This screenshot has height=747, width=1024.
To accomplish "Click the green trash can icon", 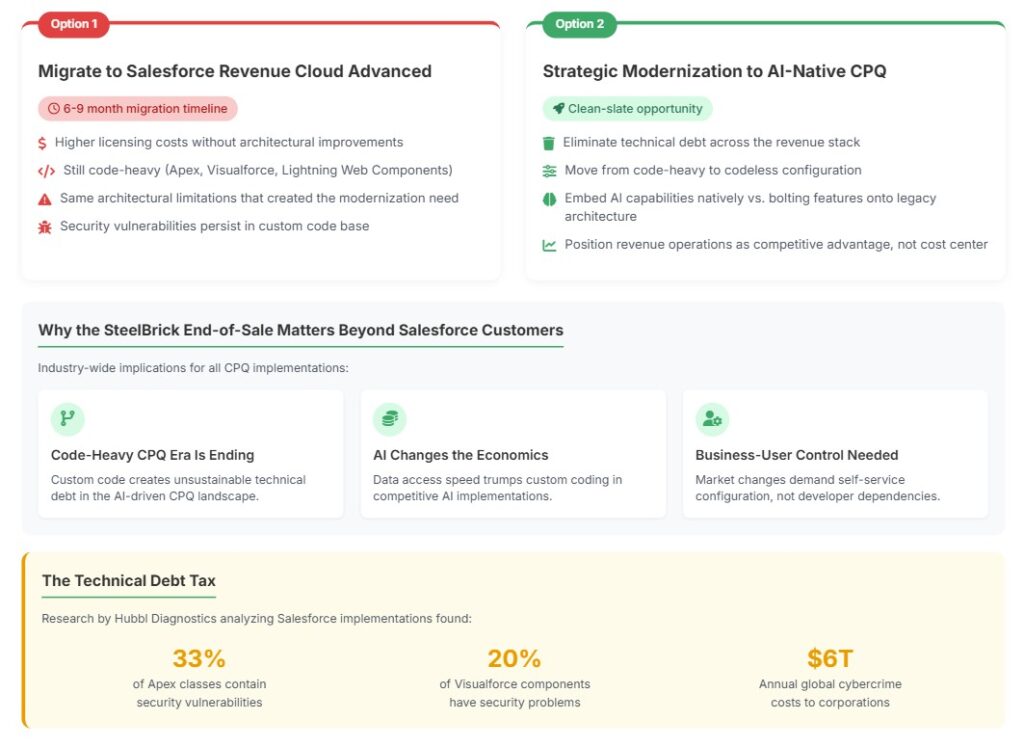I will tap(548, 143).
